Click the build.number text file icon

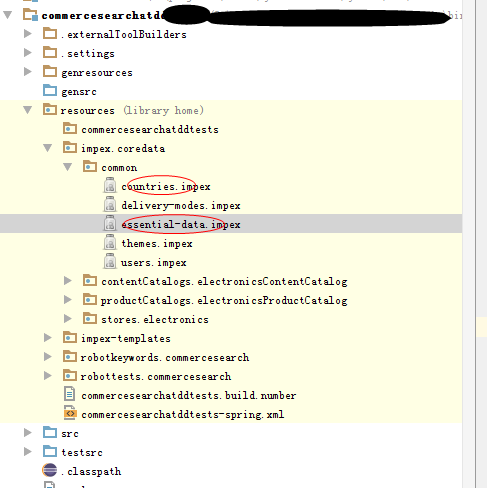(x=70, y=394)
